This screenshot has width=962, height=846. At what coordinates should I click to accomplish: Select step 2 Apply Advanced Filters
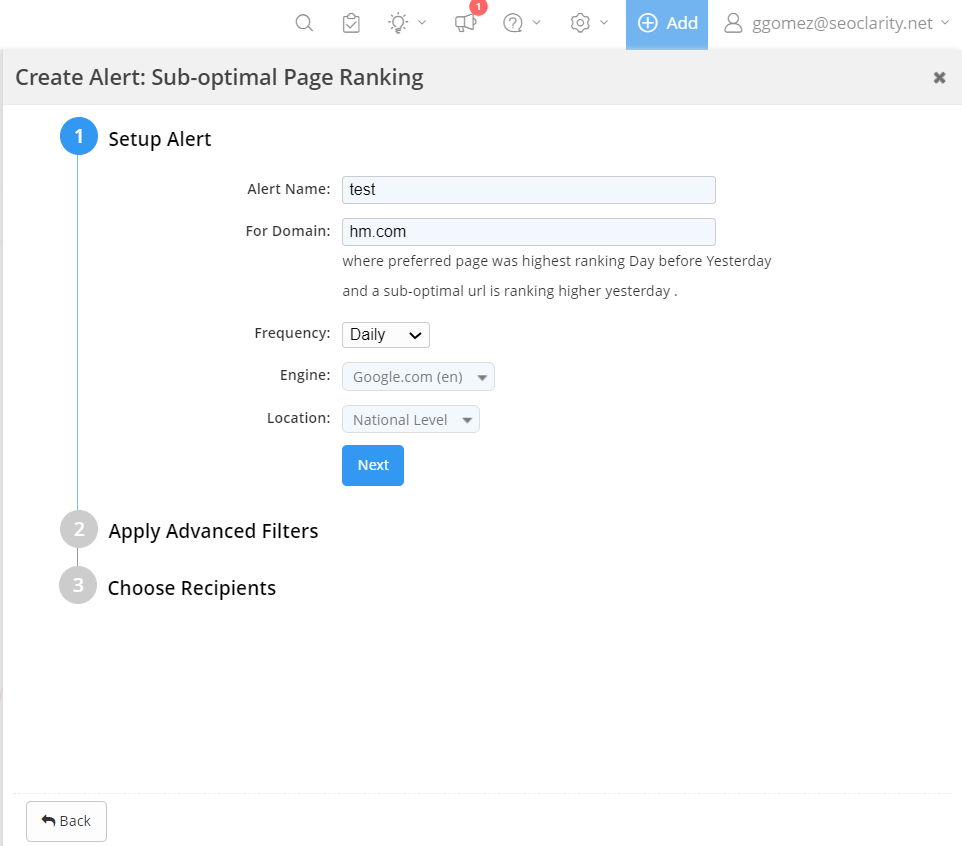pos(212,531)
